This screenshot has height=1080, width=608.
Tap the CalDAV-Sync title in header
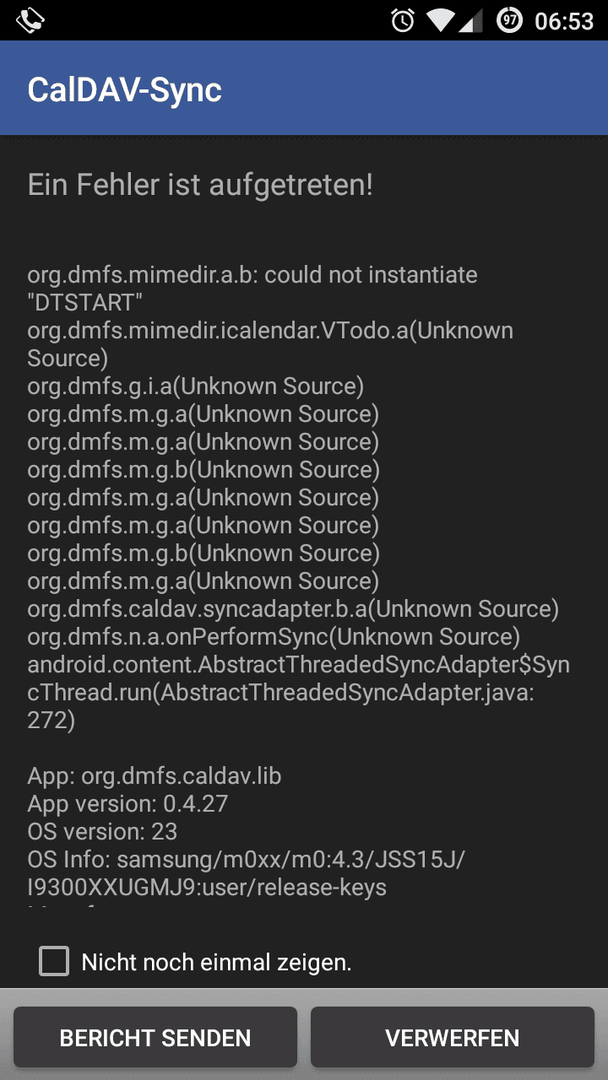[x=125, y=90]
